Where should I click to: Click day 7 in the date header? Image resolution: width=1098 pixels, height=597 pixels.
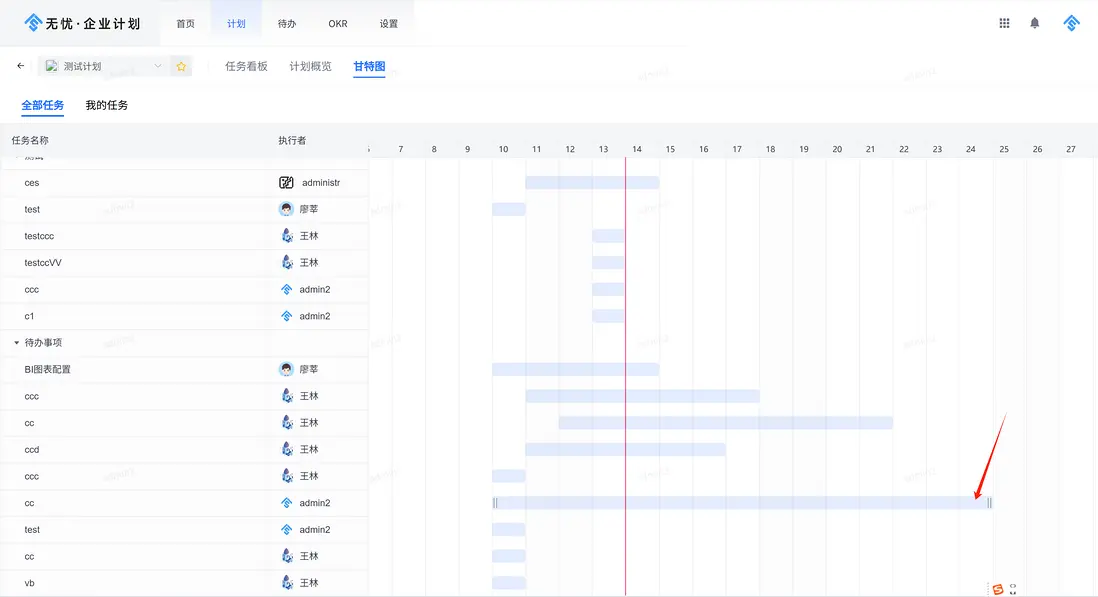401,149
